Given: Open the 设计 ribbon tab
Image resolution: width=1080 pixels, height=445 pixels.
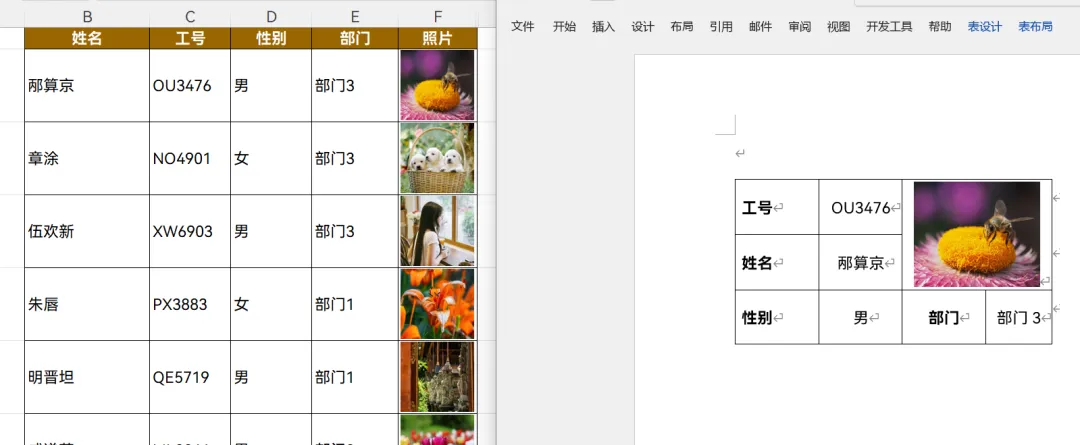Looking at the screenshot, I should coord(643,27).
